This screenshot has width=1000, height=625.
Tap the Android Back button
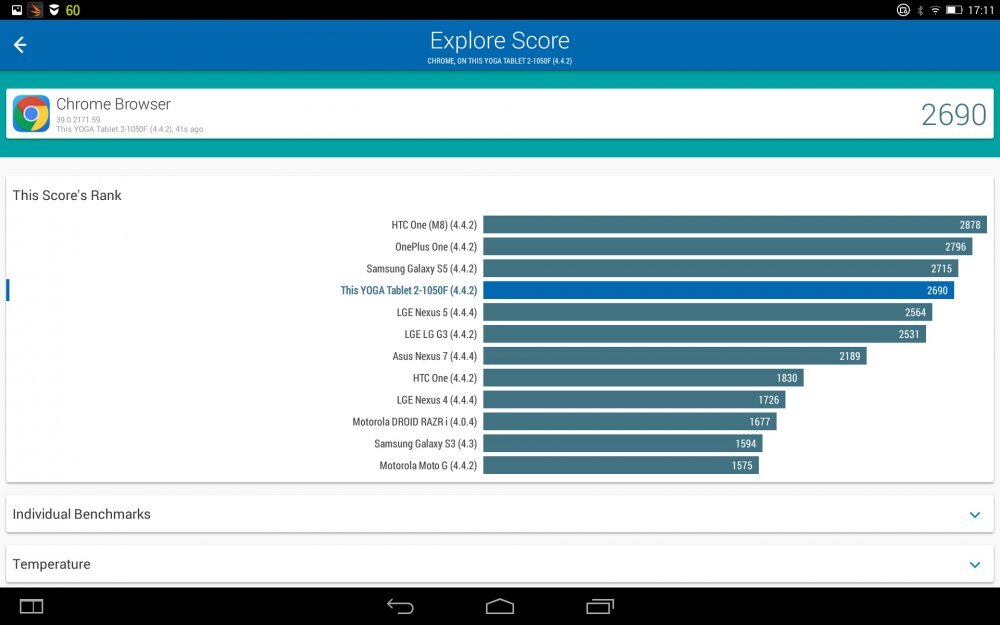tap(399, 606)
